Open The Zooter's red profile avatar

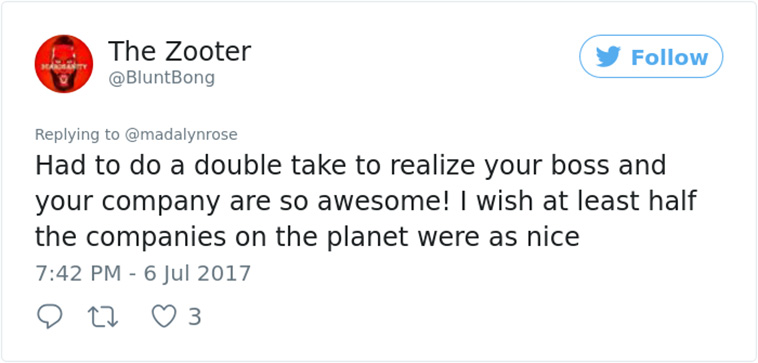64,63
